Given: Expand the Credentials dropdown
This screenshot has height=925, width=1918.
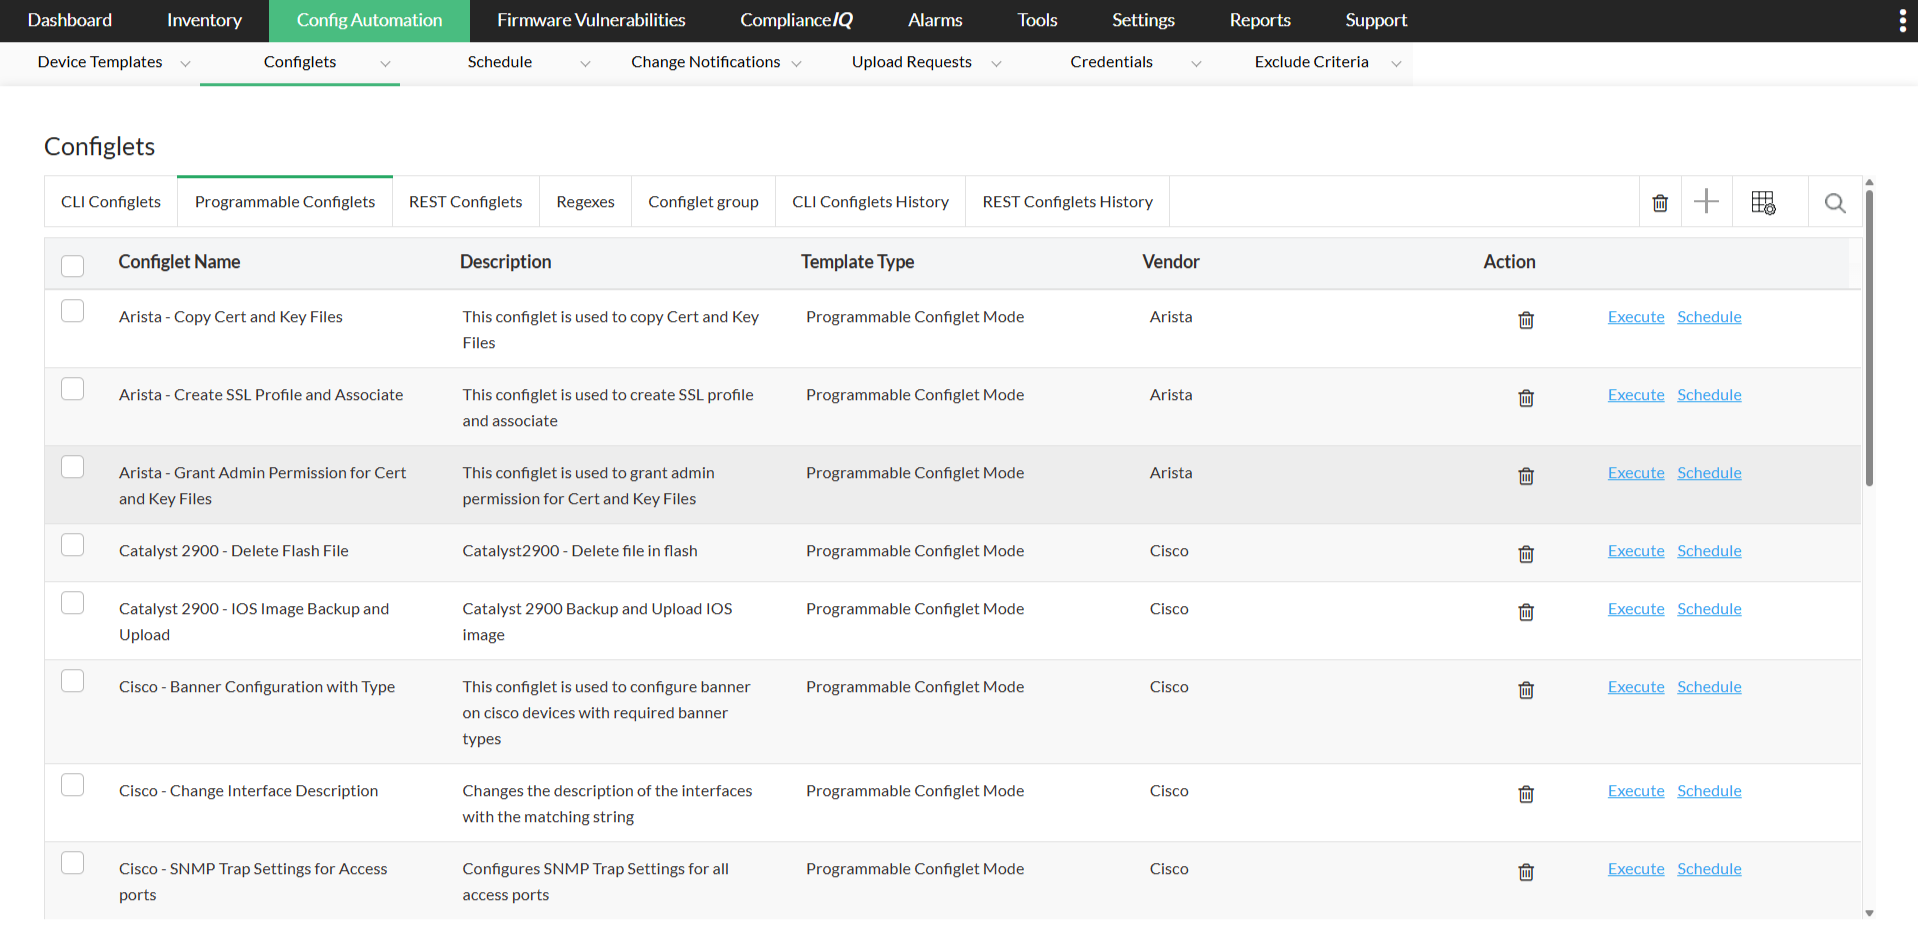Looking at the screenshot, I should click(1196, 63).
